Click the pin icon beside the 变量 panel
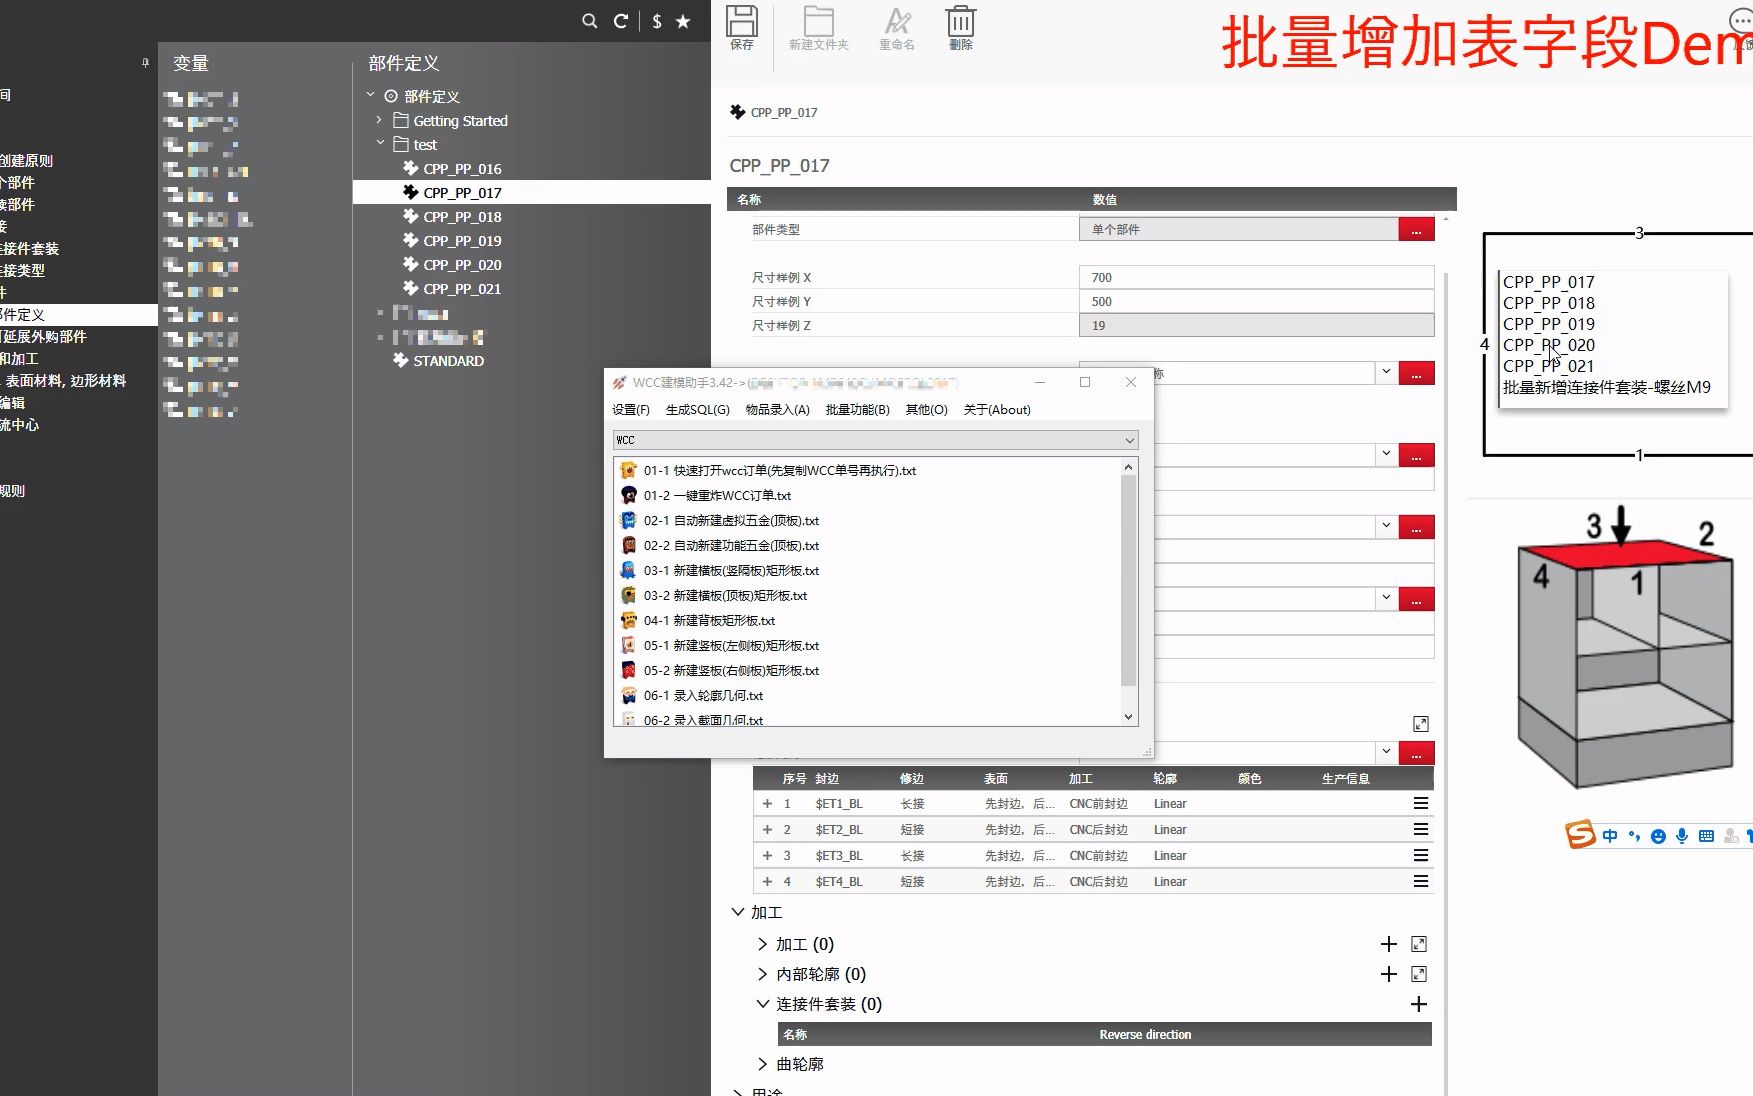This screenshot has height=1096, width=1753. pyautogui.click(x=145, y=63)
